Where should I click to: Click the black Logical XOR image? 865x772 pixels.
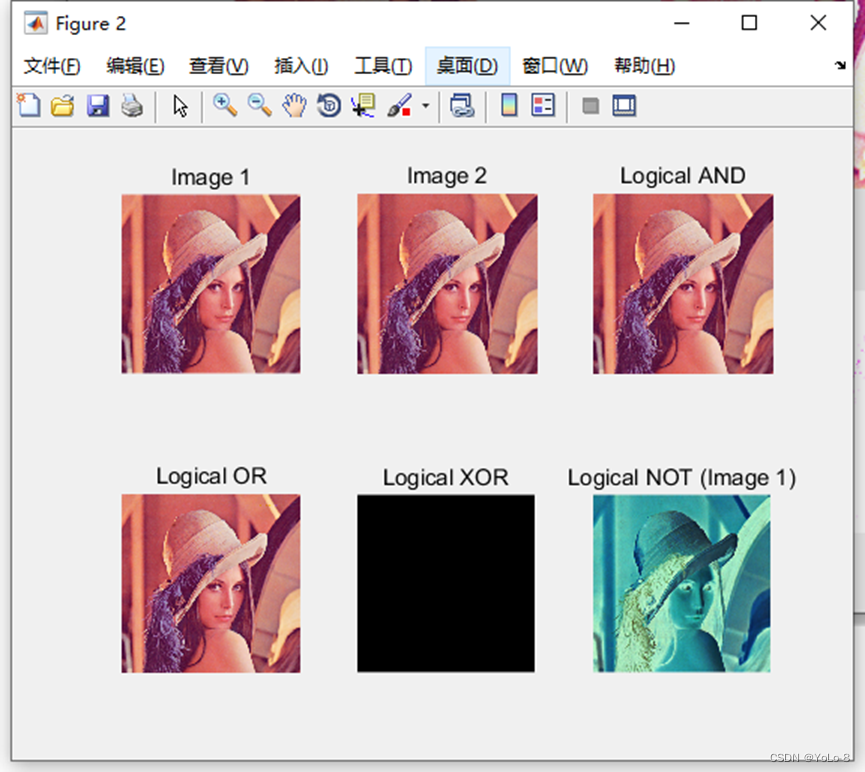(446, 583)
